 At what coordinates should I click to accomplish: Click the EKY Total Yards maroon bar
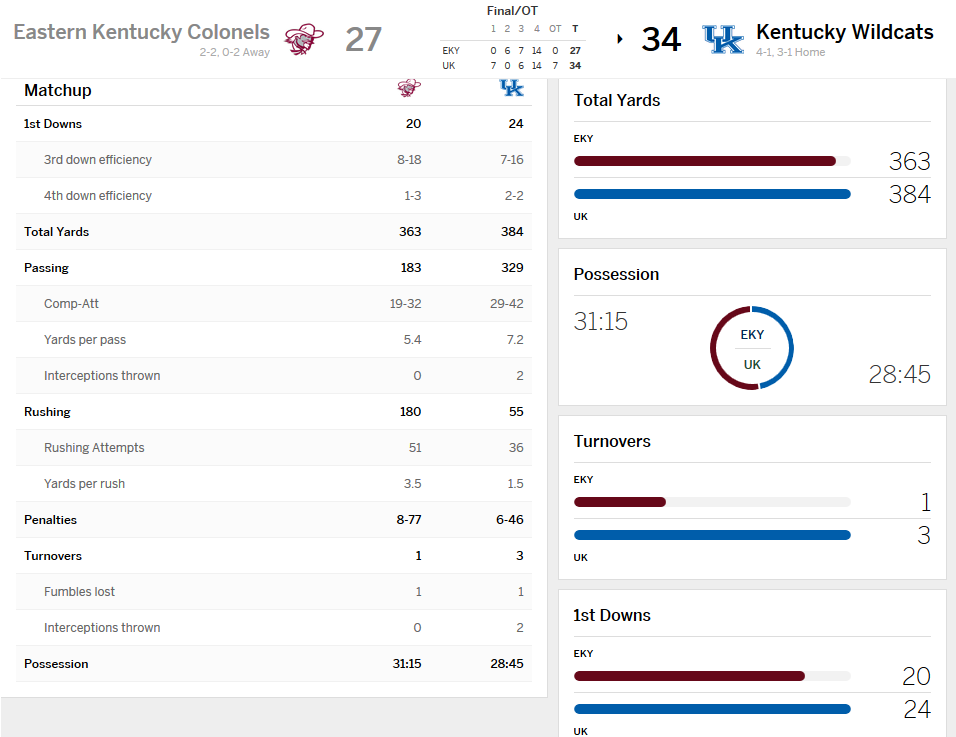pos(704,160)
